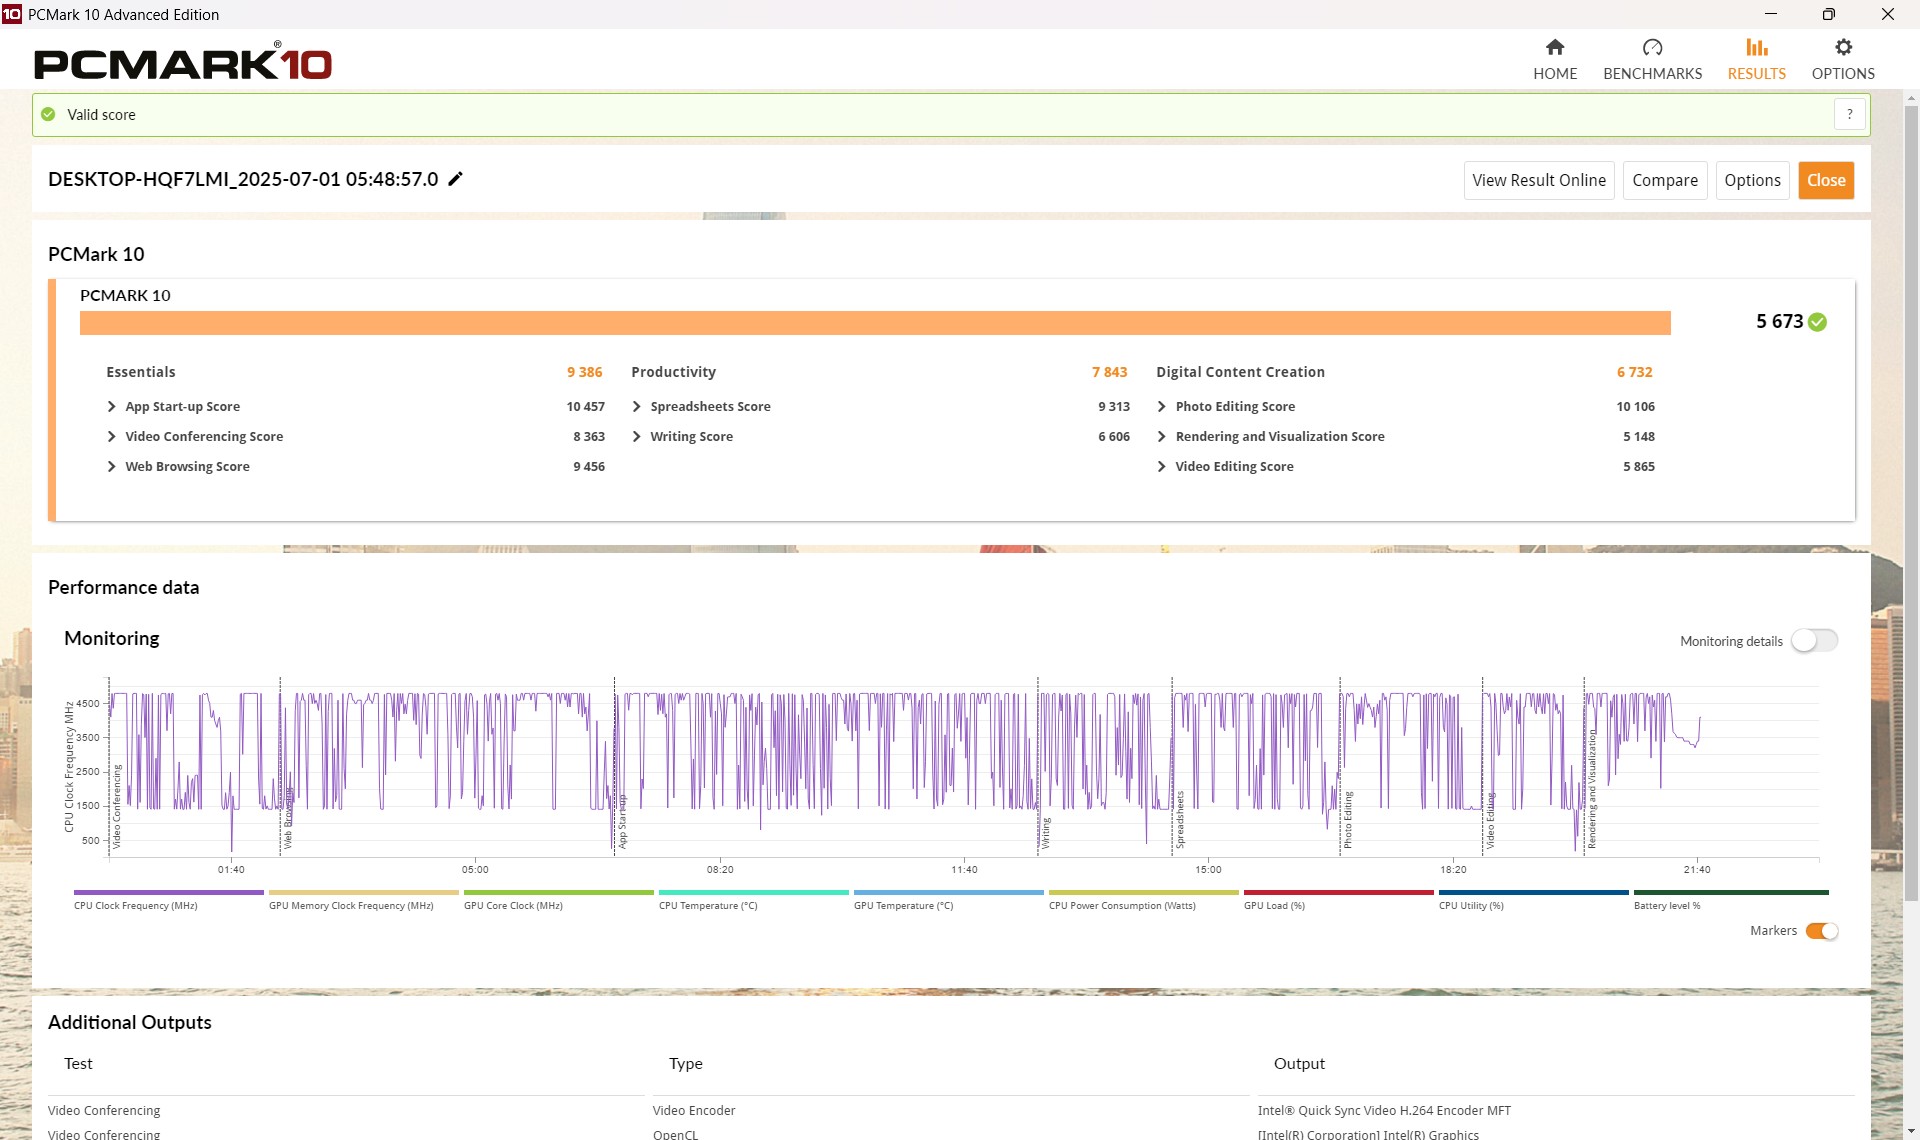Select GPU Load (%) legend
Image resolution: width=1920 pixels, height=1140 pixels.
1338,901
